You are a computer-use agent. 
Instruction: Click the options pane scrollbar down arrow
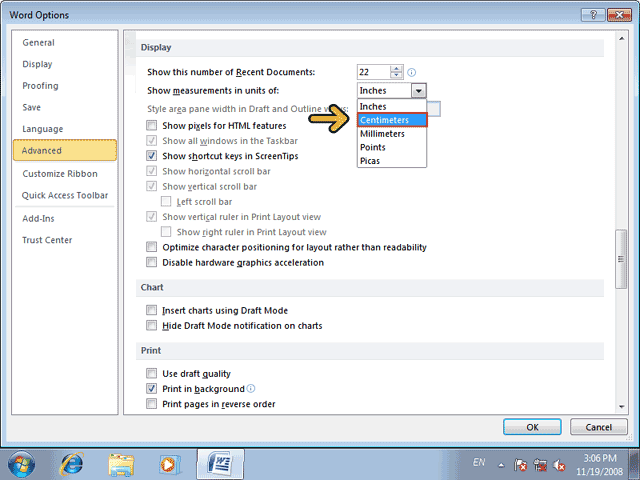tap(621, 407)
